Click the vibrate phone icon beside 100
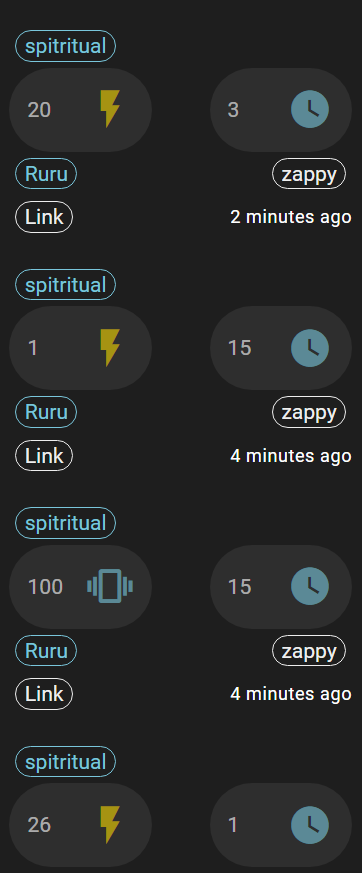 [x=110, y=586]
